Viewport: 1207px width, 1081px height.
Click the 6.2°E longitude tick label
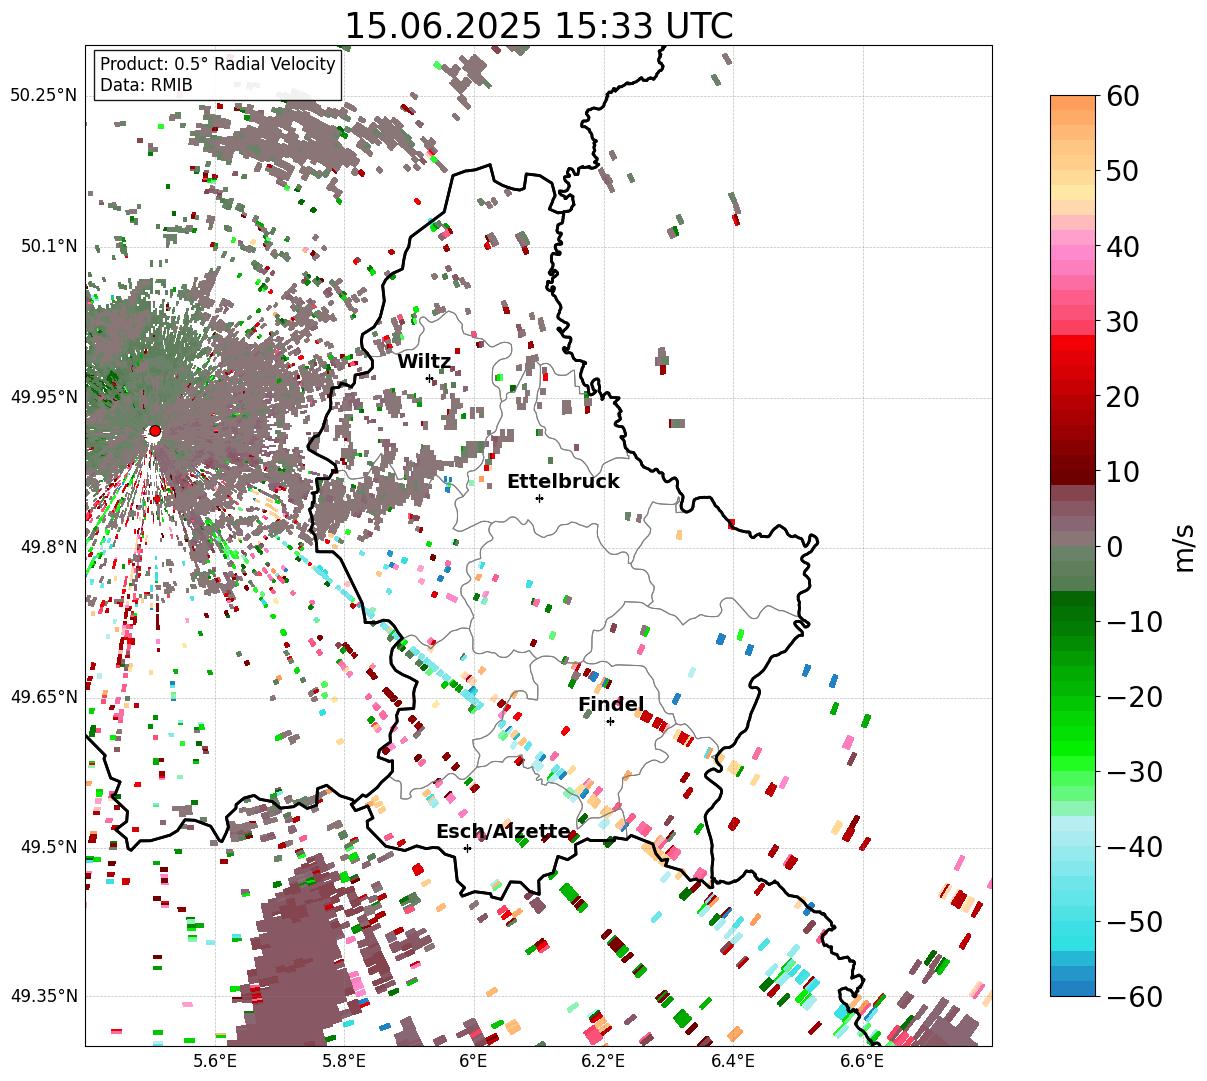click(603, 1061)
